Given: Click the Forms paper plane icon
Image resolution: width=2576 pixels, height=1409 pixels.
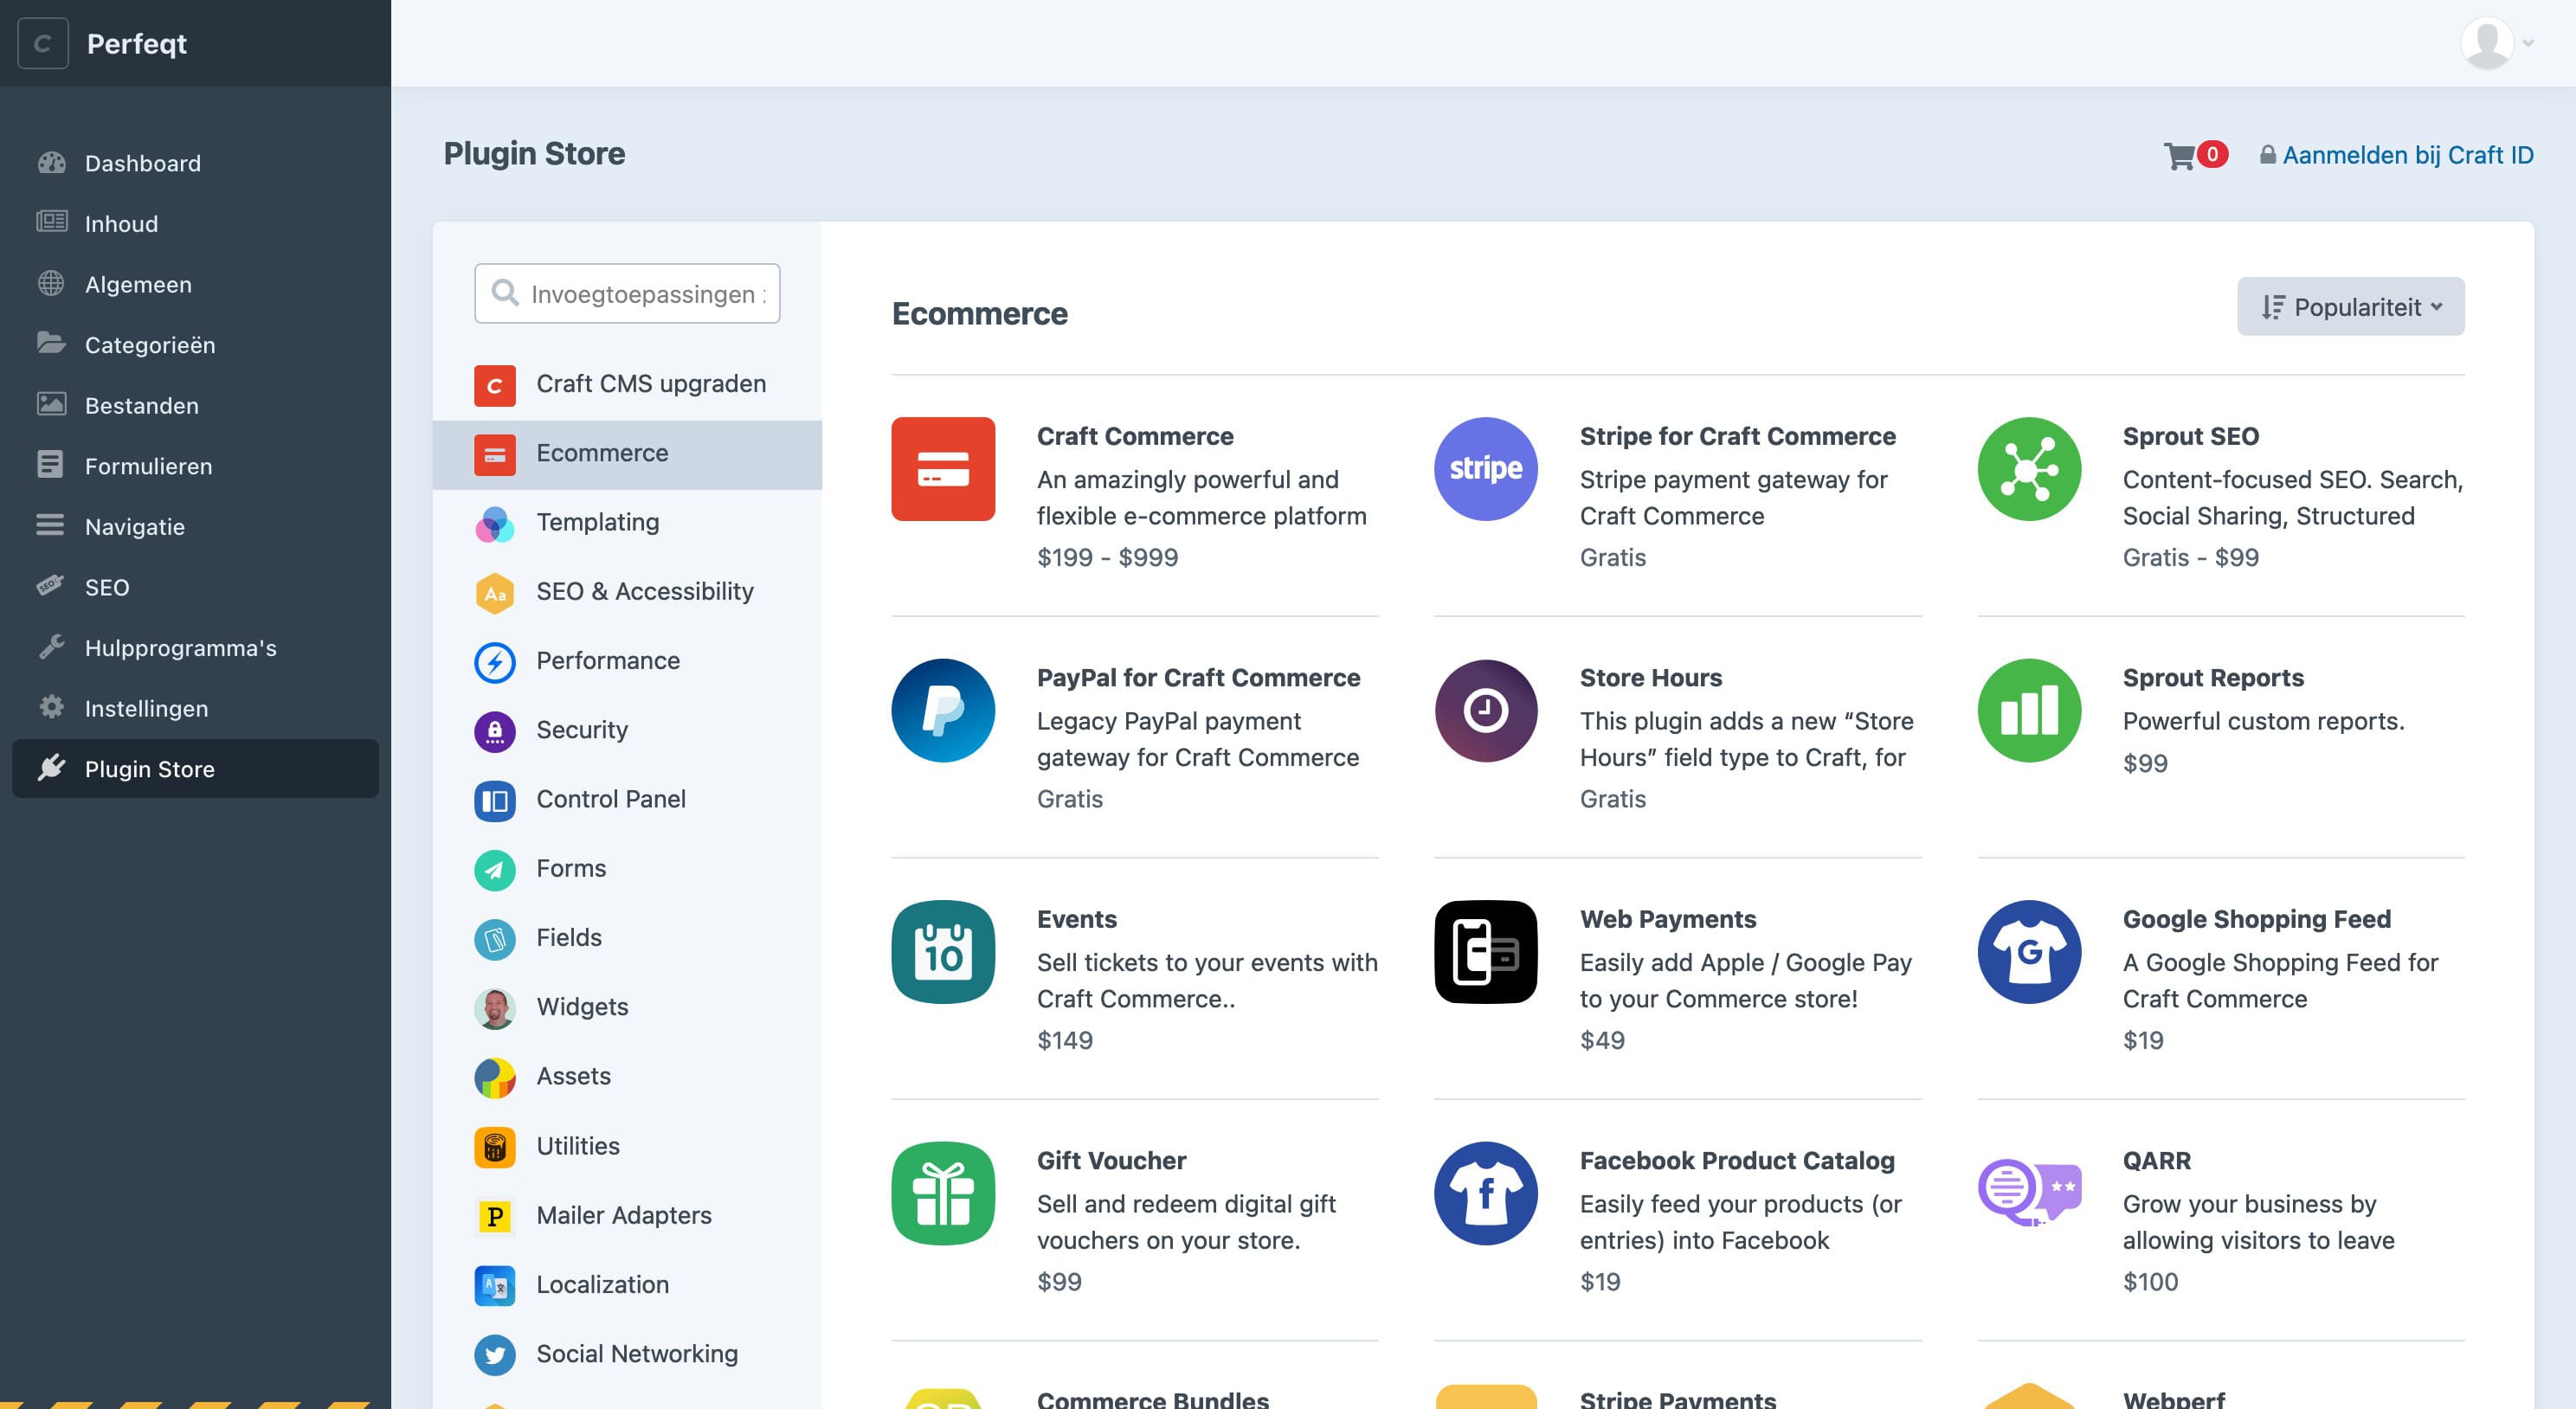Looking at the screenshot, I should pos(494,869).
